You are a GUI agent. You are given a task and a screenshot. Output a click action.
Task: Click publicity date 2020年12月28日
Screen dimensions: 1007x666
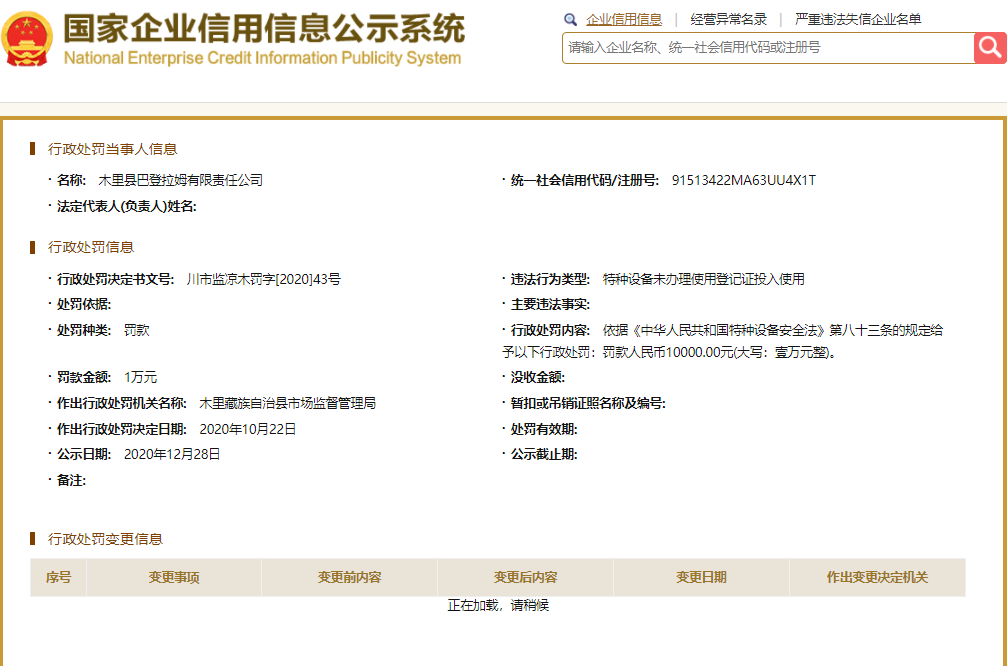[172, 455]
